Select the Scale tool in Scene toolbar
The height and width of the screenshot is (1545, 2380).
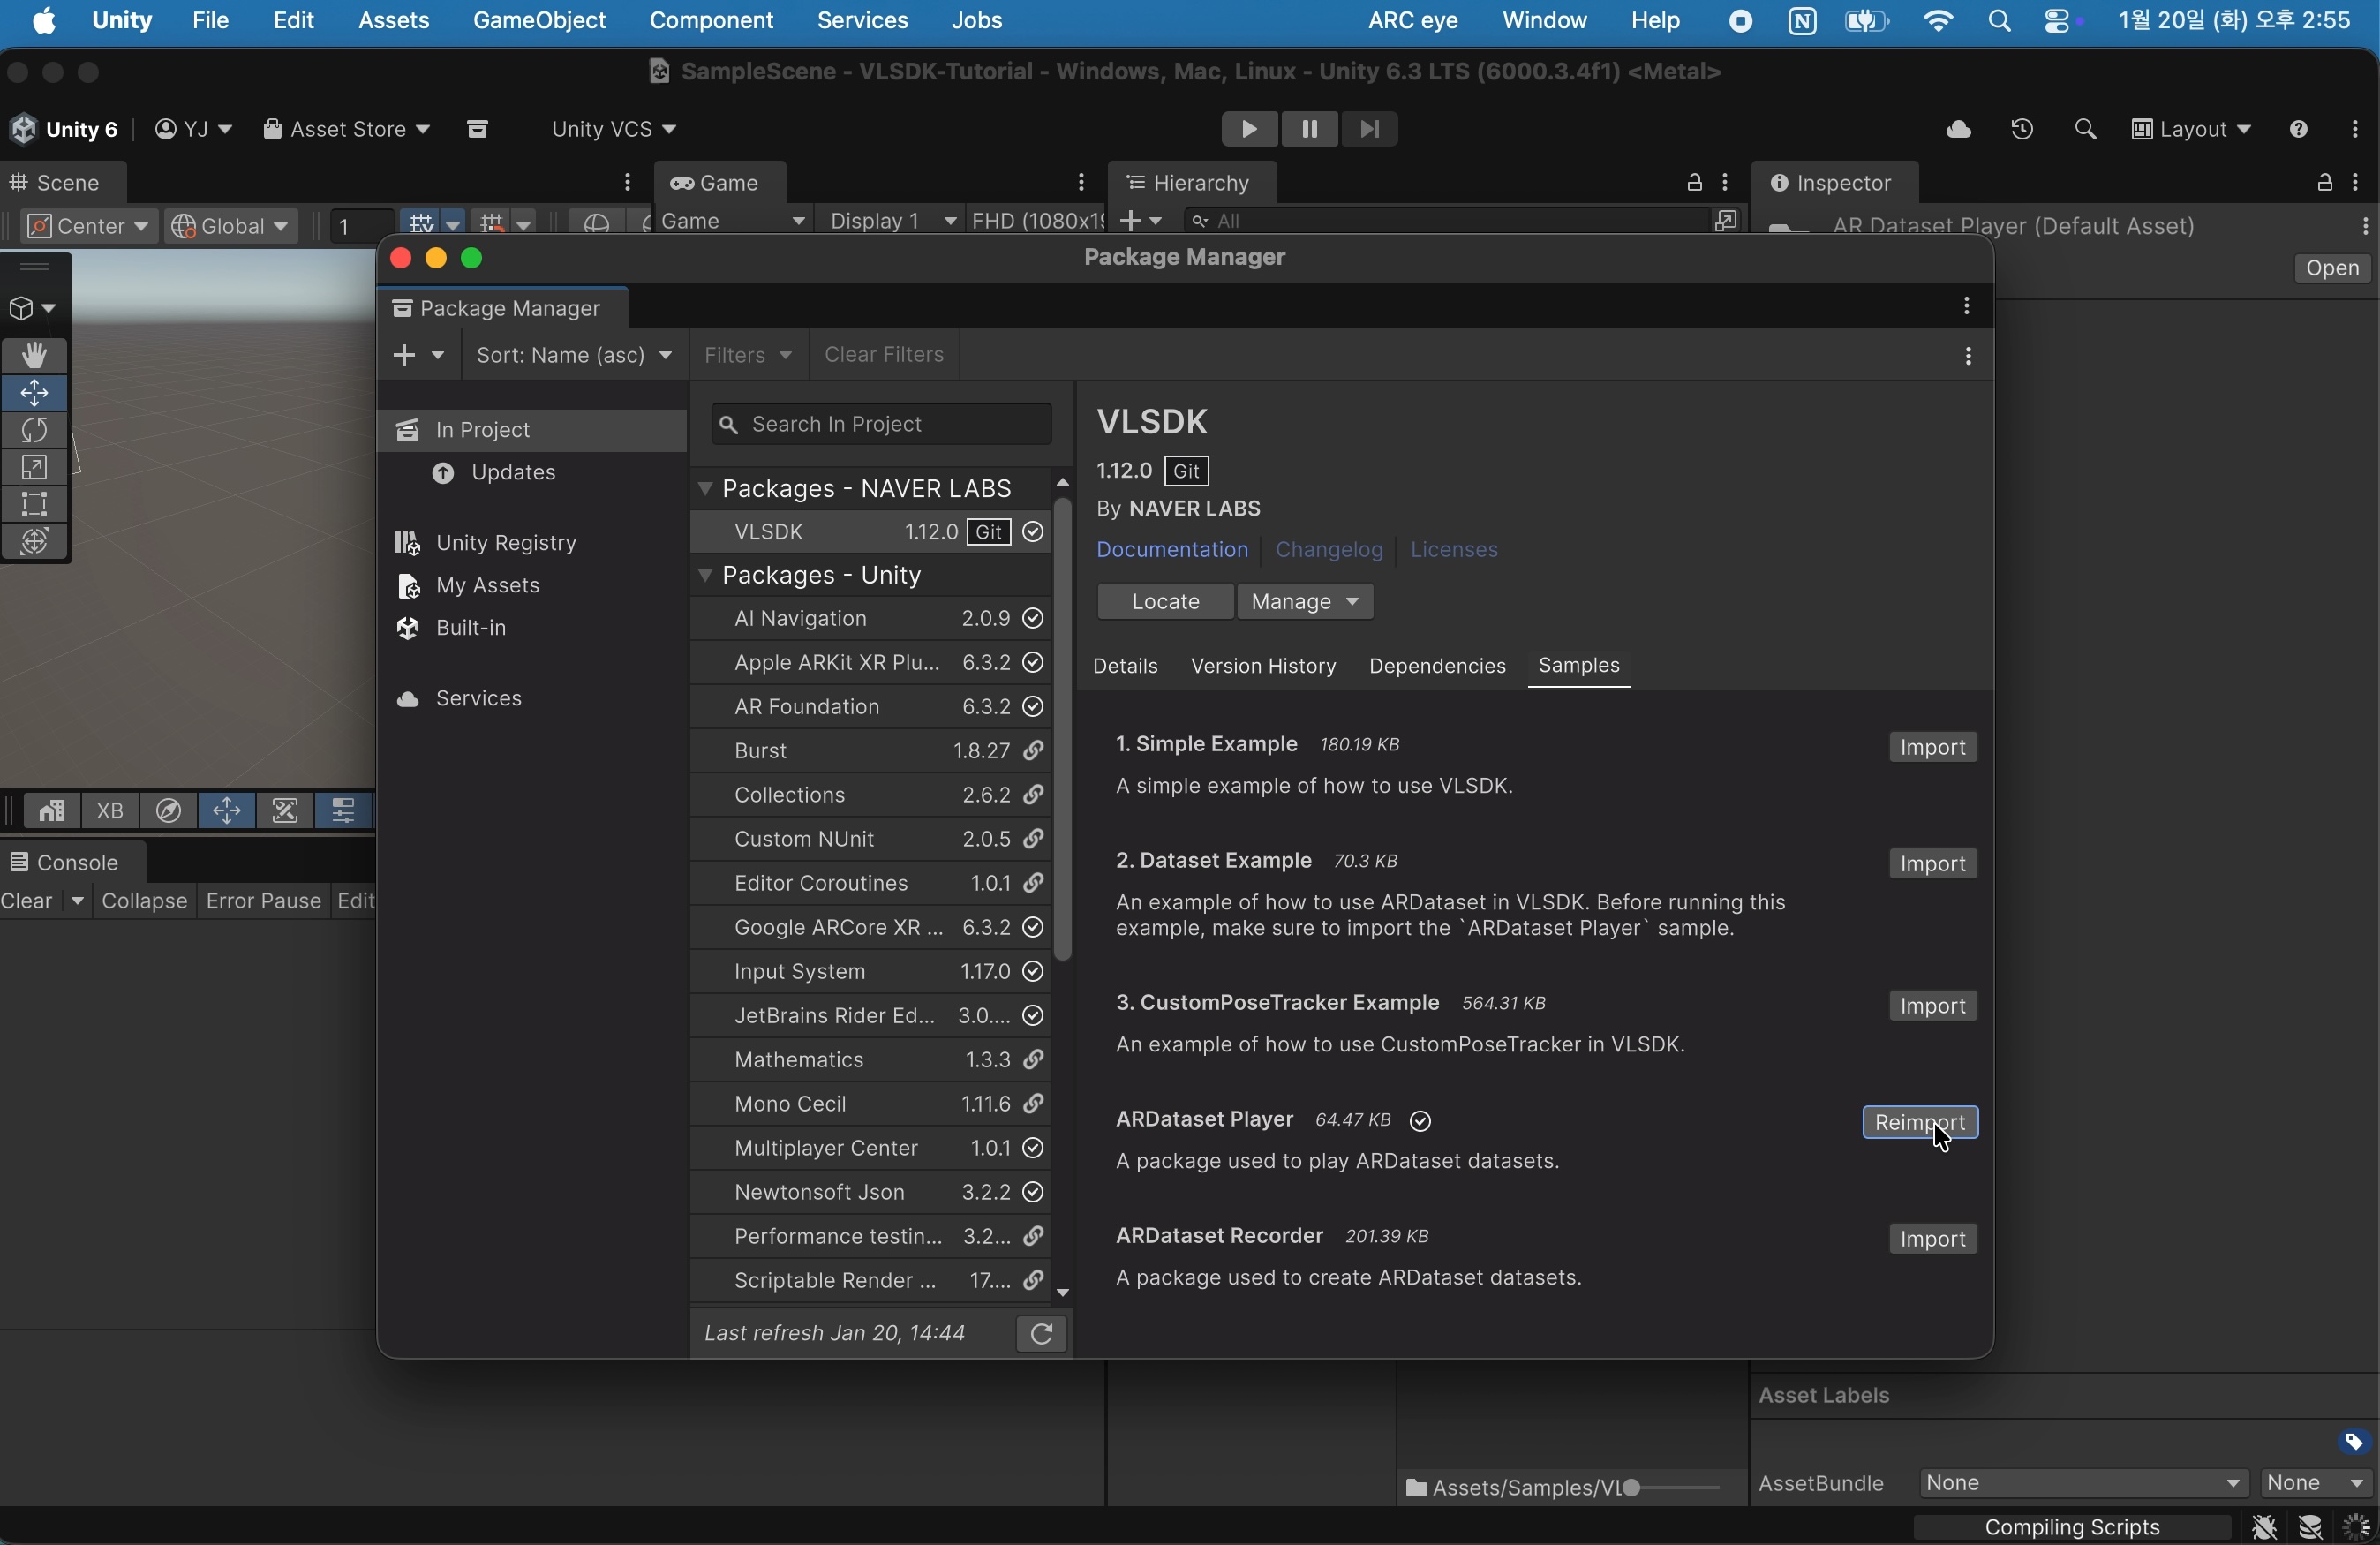tap(35, 468)
